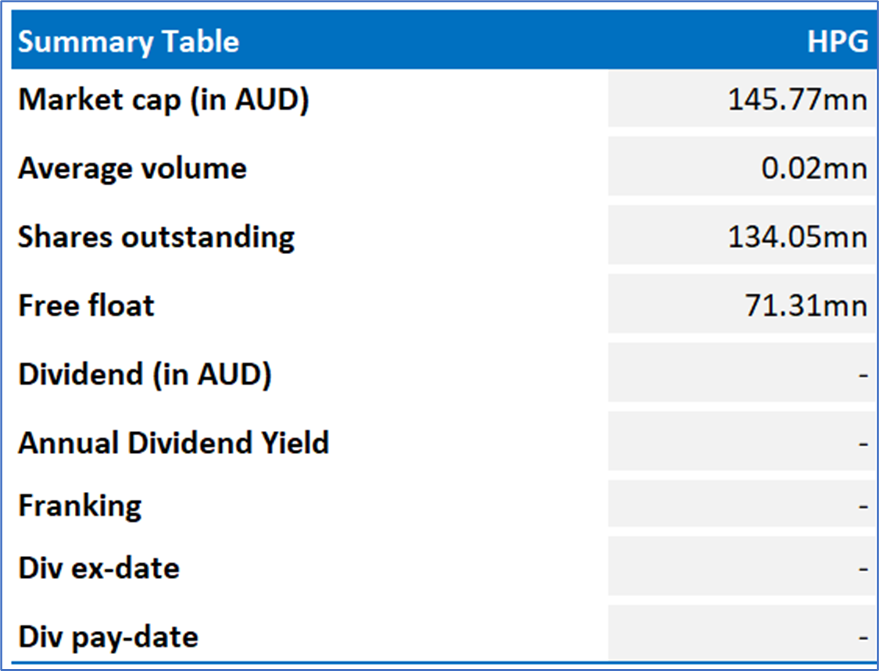Select the 0.02mn average volume value
This screenshot has width=879, height=671.
pos(813,169)
